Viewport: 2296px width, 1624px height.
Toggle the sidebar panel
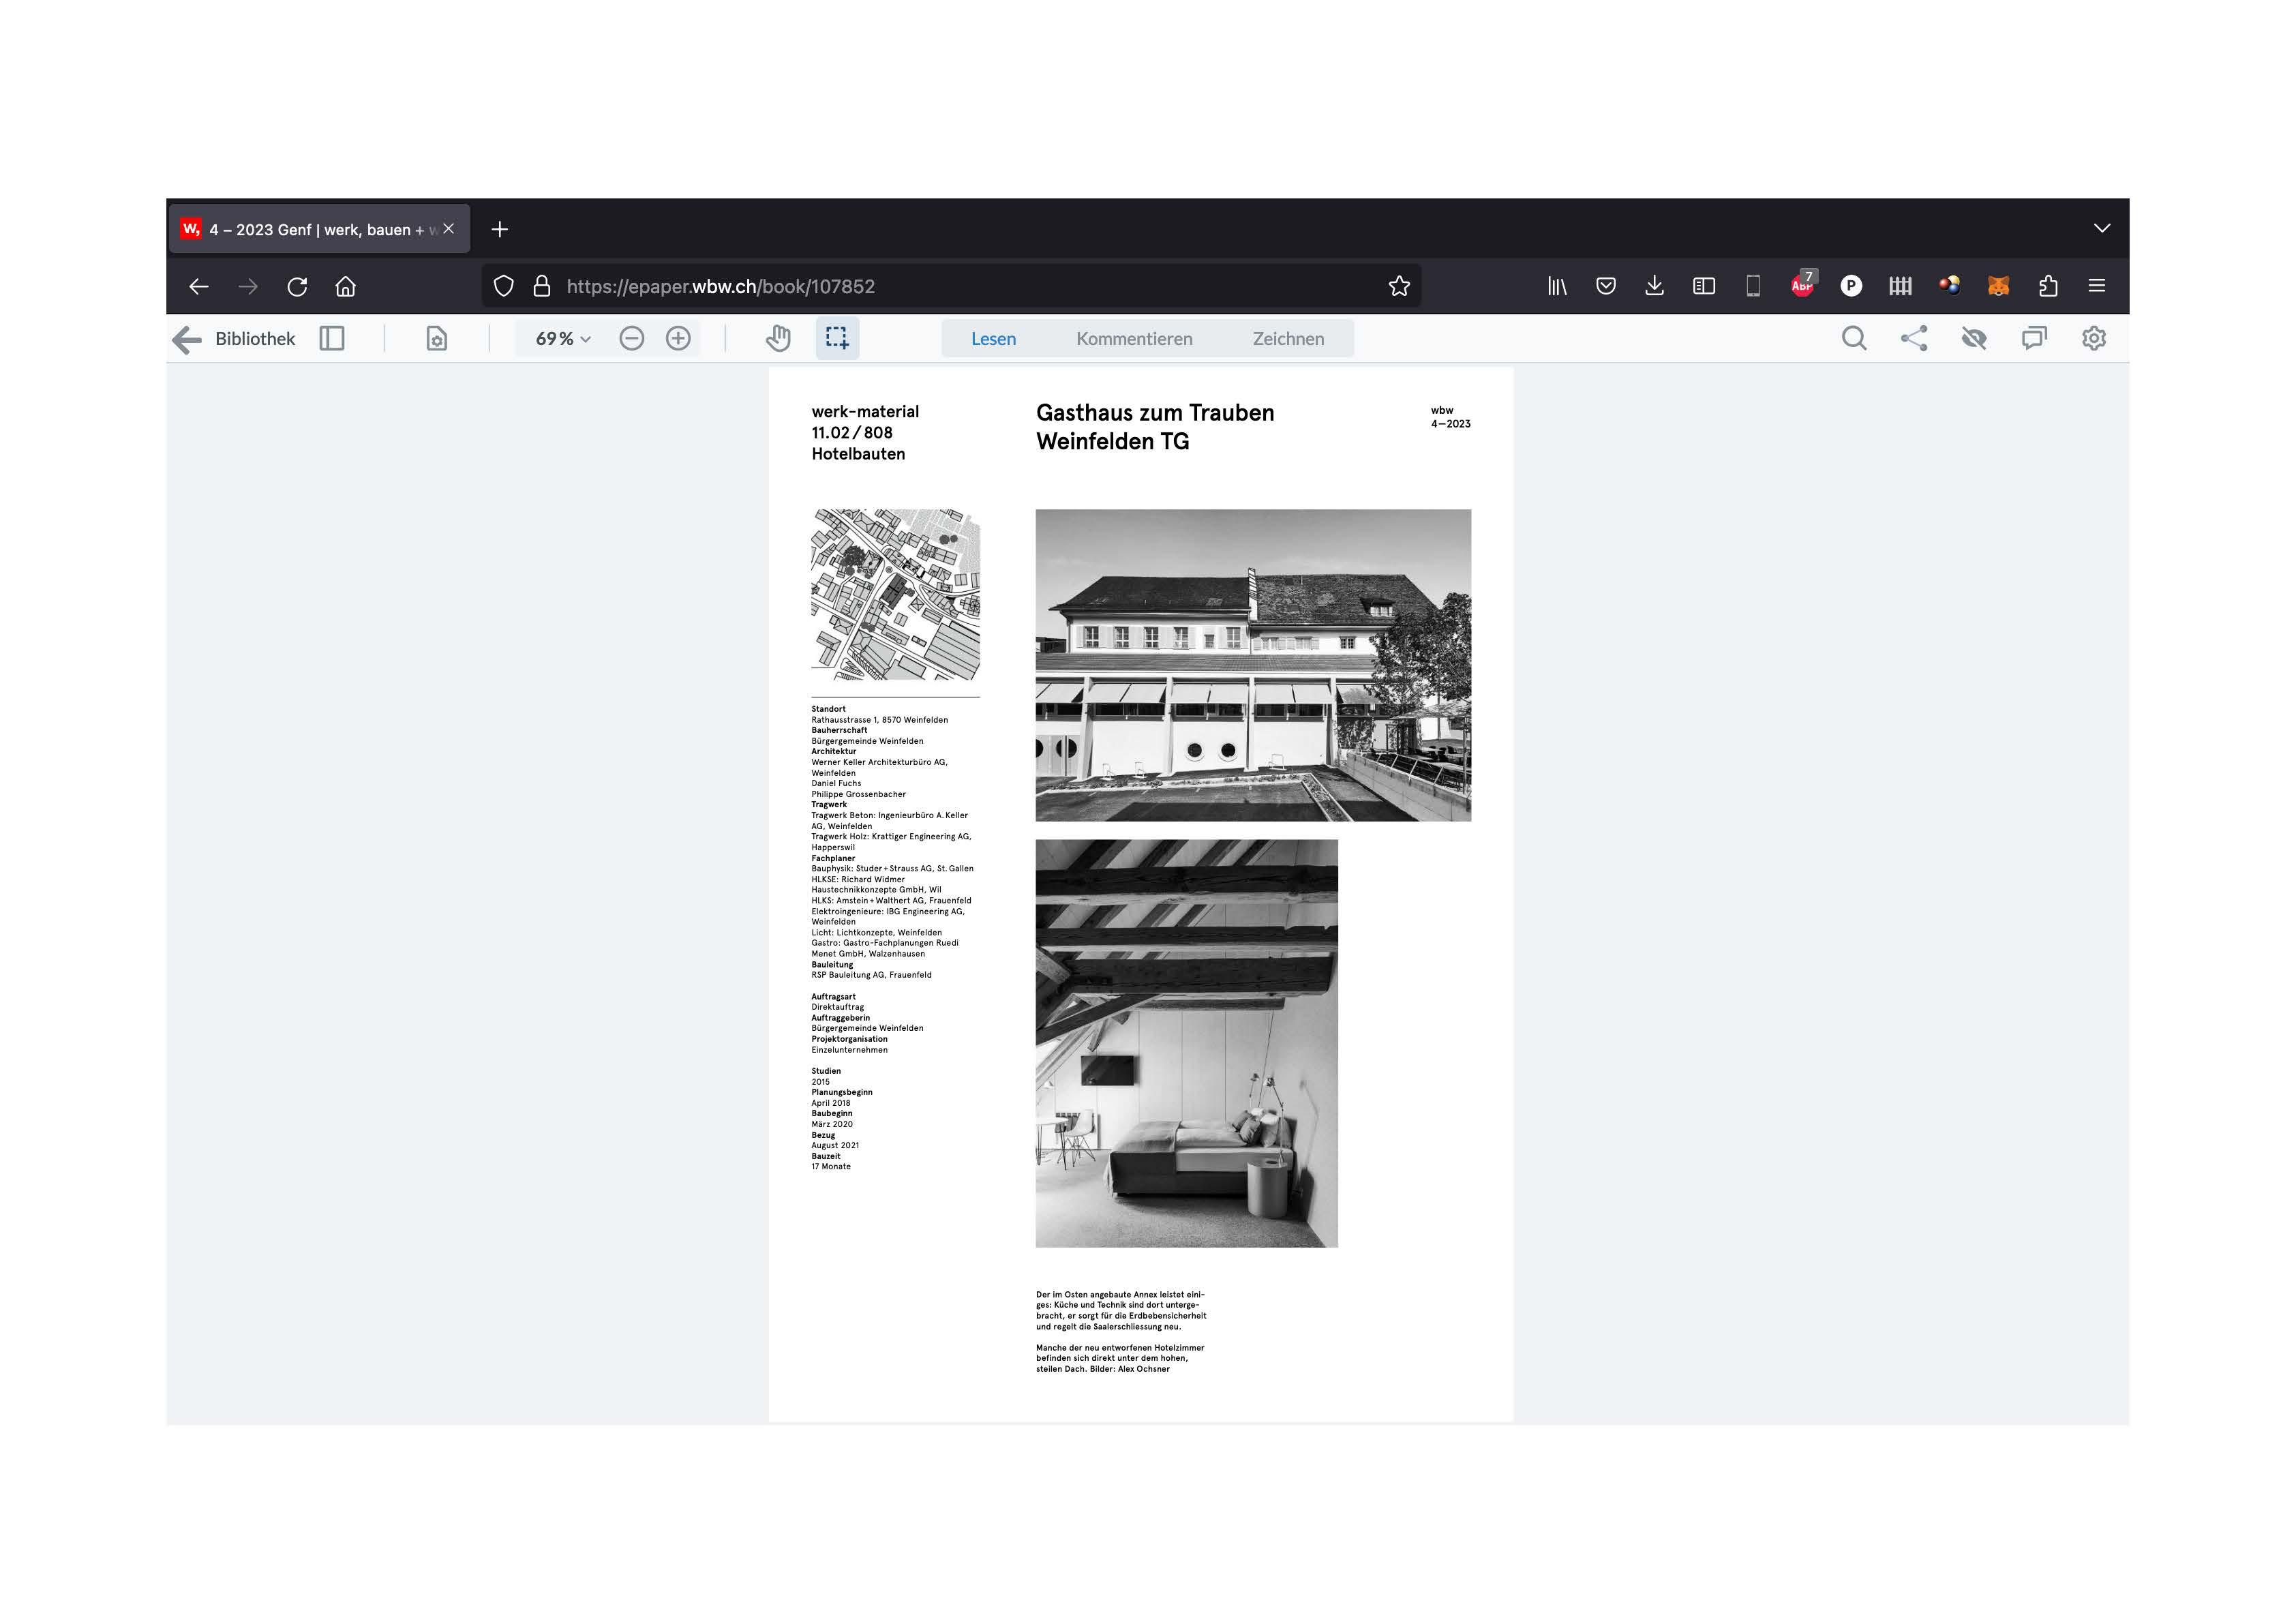point(332,339)
